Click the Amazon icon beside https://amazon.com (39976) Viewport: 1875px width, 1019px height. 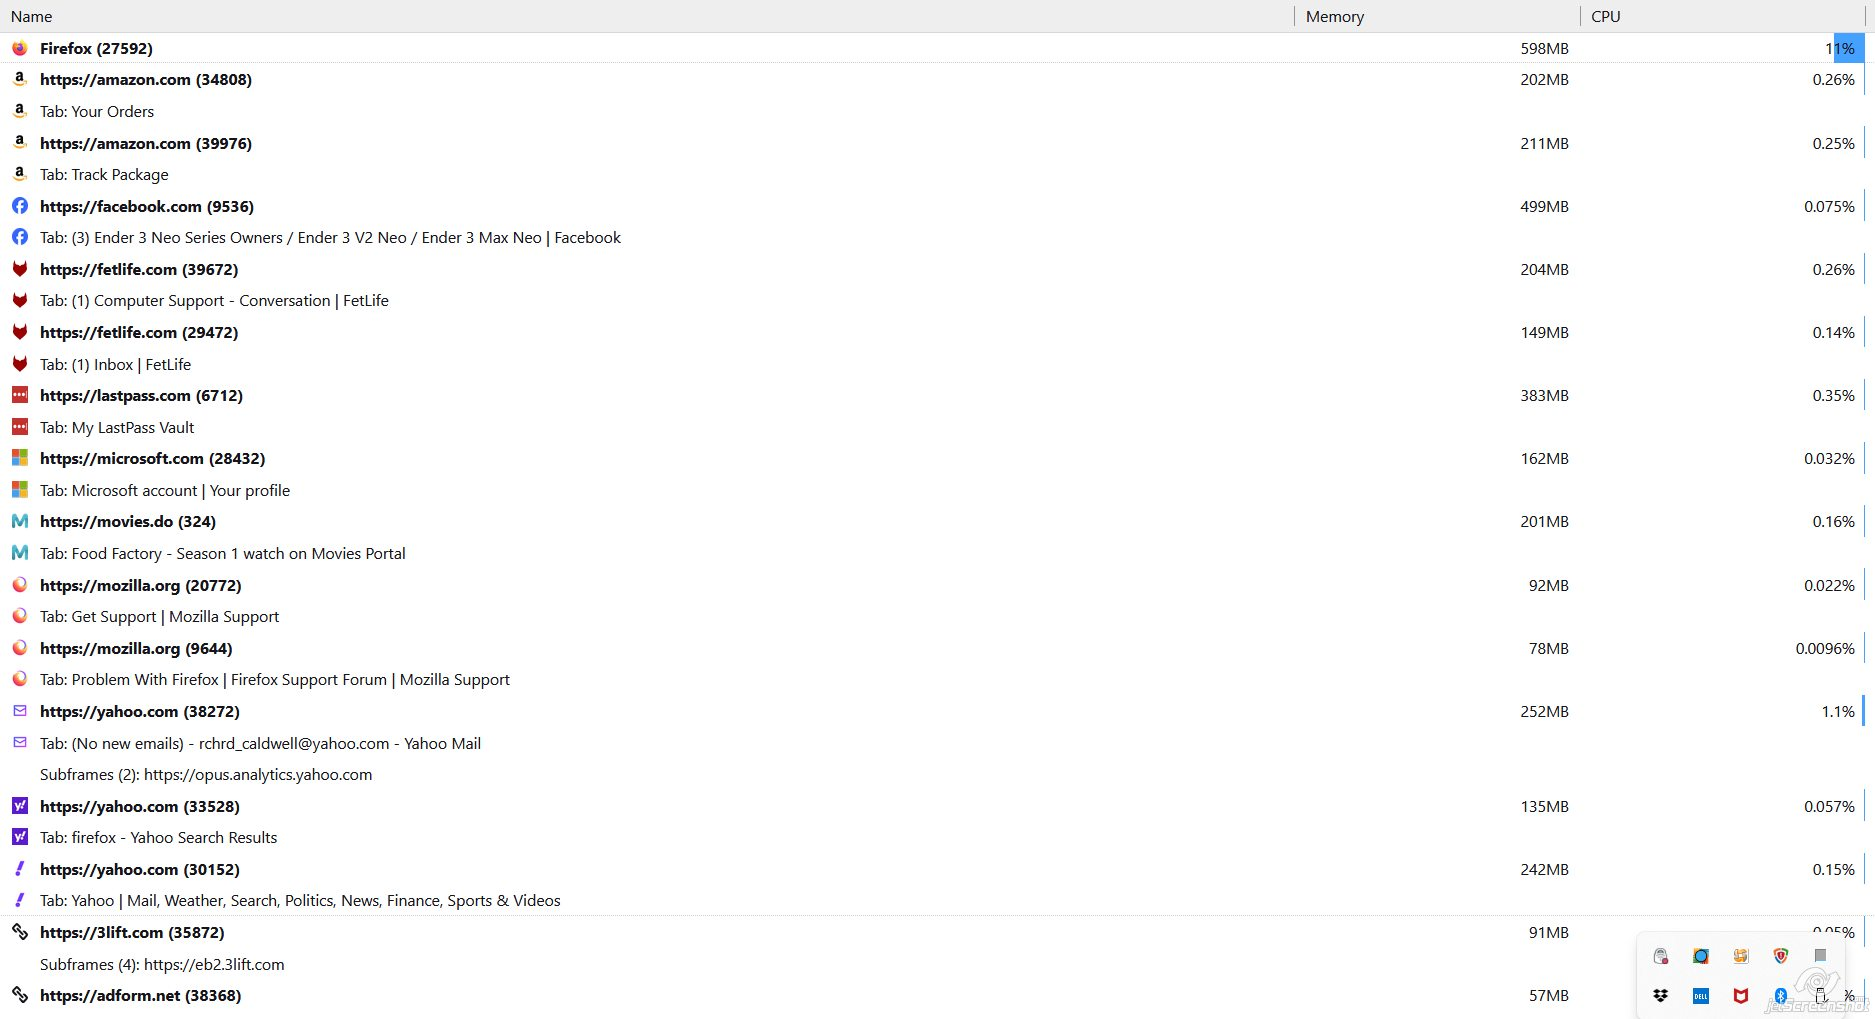point(19,142)
